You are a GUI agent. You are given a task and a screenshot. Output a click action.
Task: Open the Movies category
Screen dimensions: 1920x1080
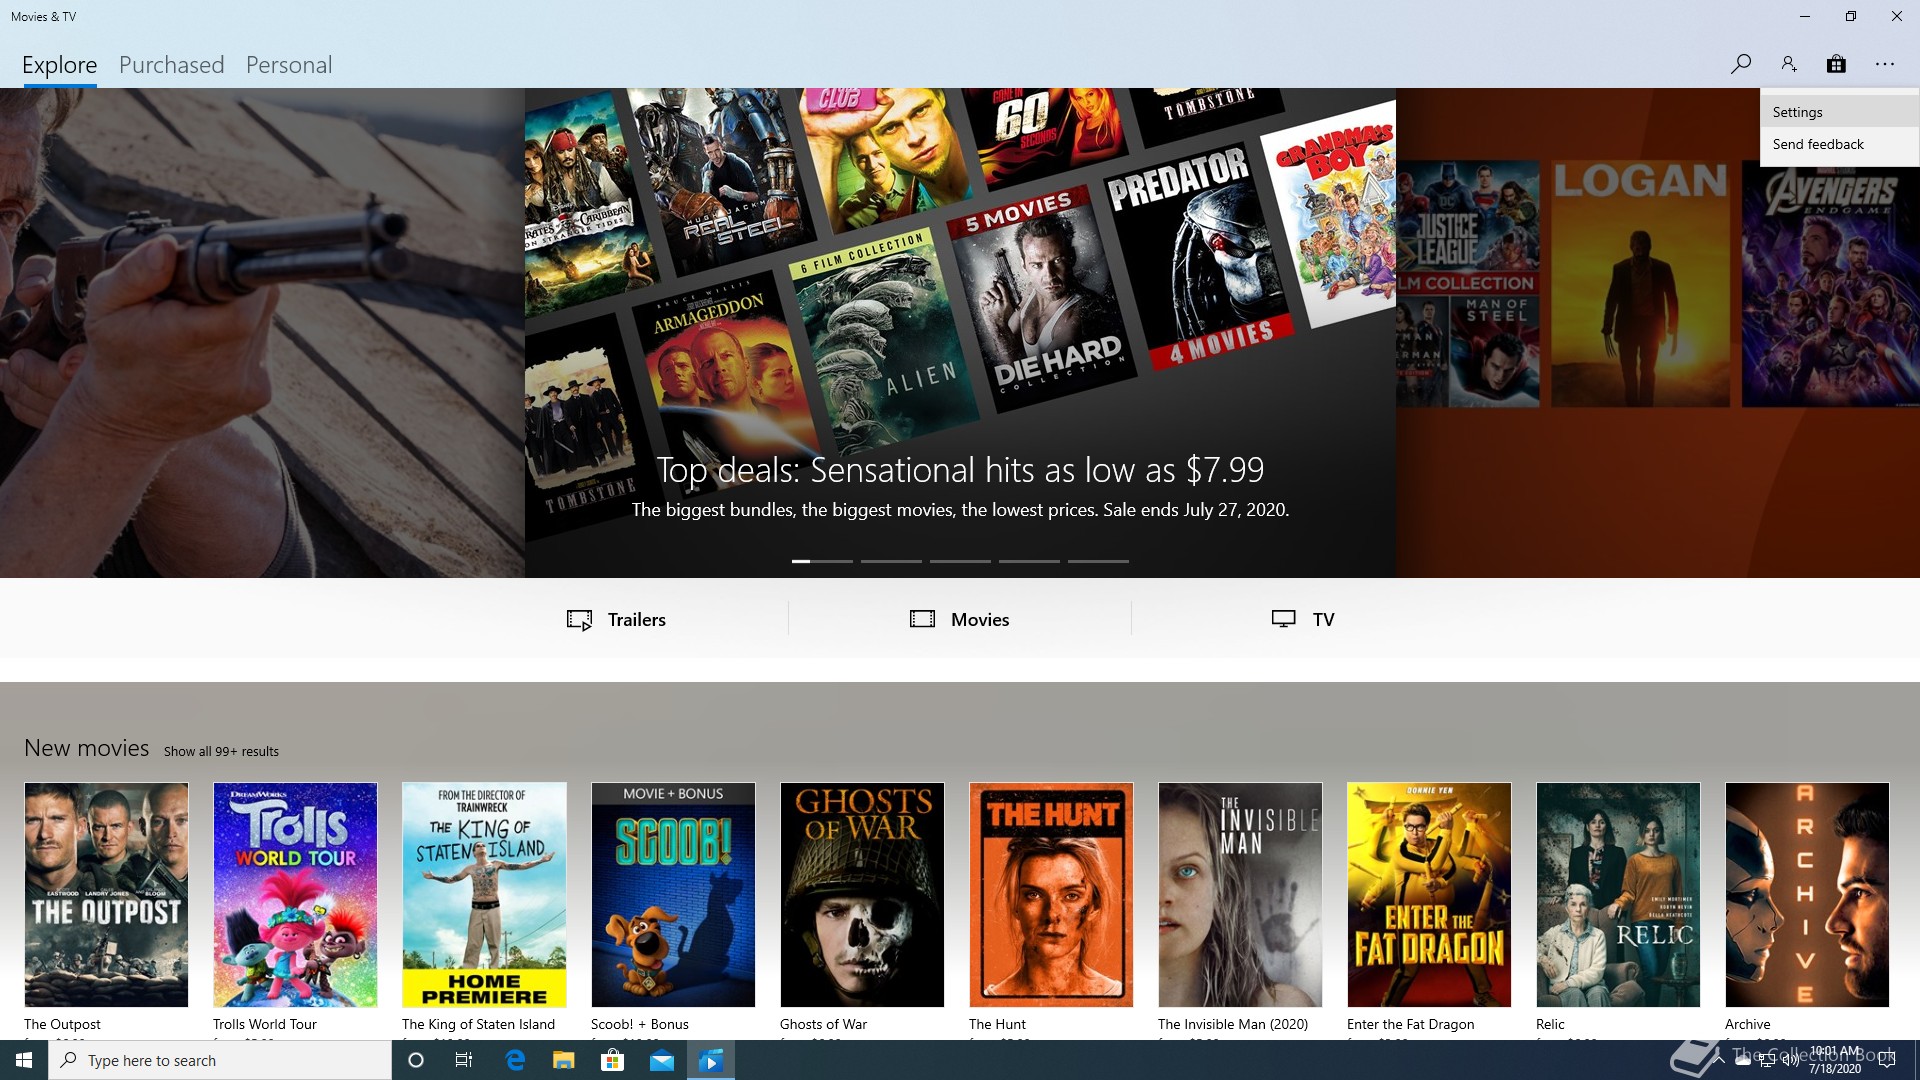pos(959,619)
